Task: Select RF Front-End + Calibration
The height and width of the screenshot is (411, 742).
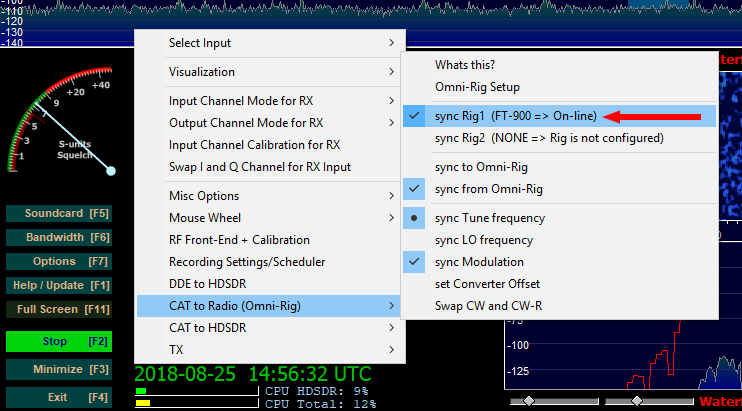Action: [x=239, y=240]
